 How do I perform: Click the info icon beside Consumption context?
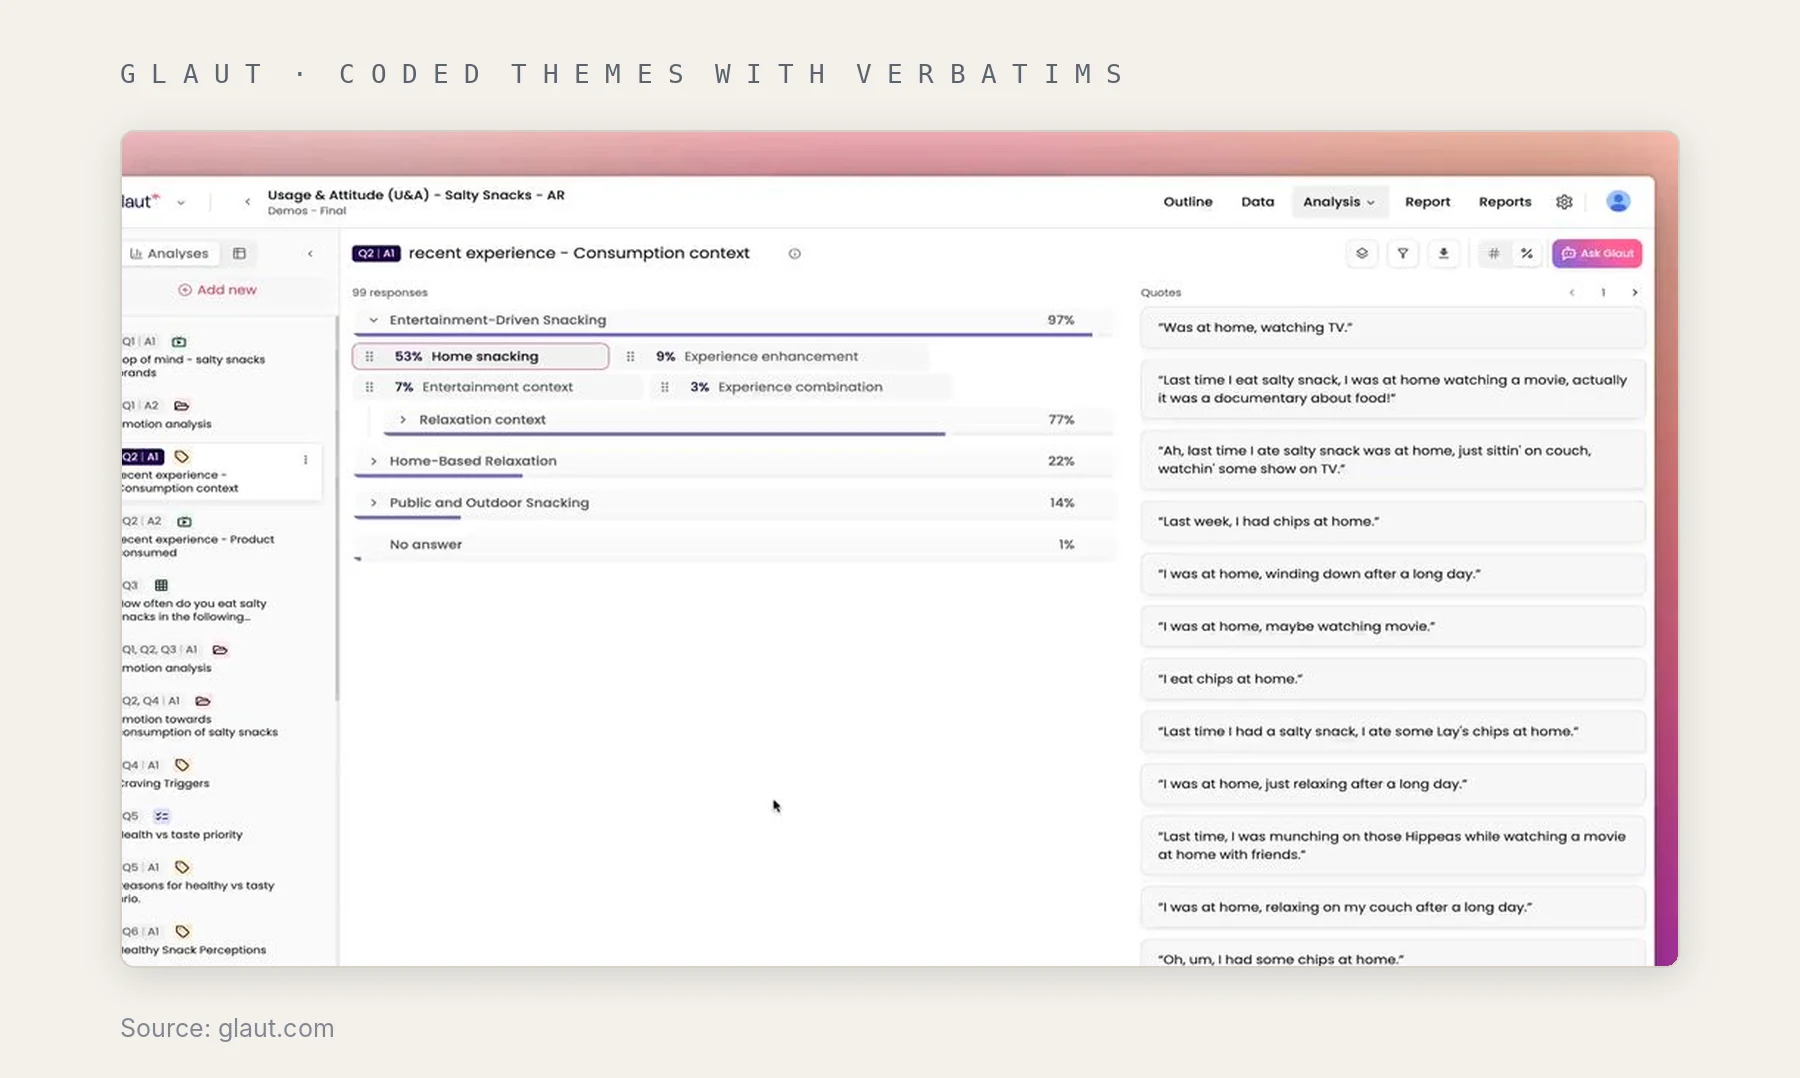point(794,254)
